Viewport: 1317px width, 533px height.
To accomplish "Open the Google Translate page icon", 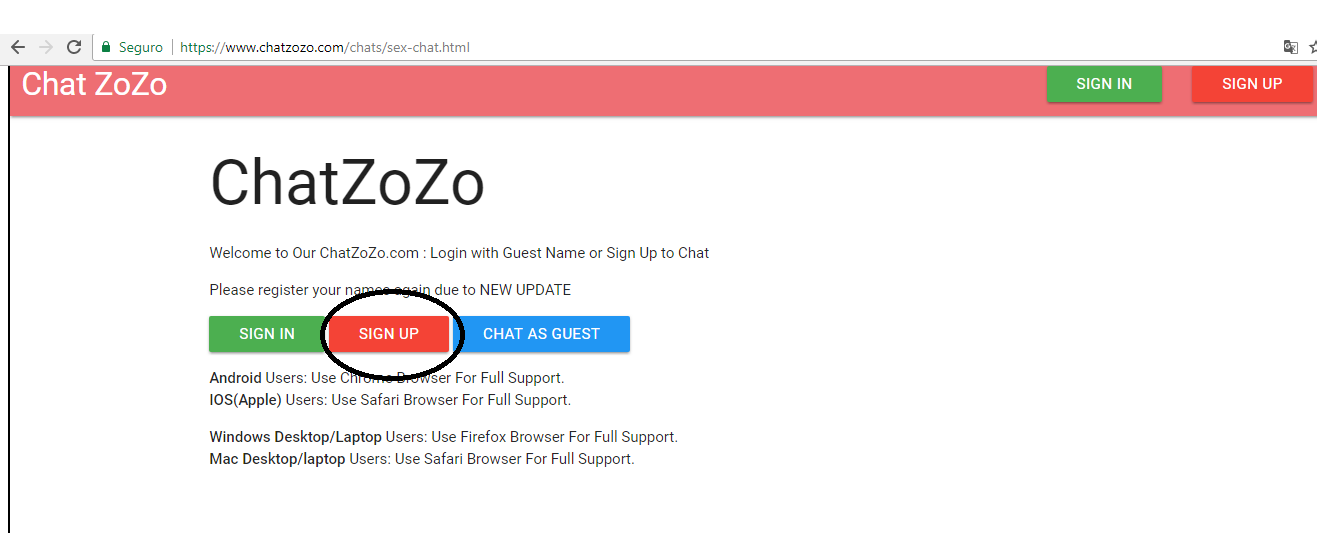I will pos(1291,47).
